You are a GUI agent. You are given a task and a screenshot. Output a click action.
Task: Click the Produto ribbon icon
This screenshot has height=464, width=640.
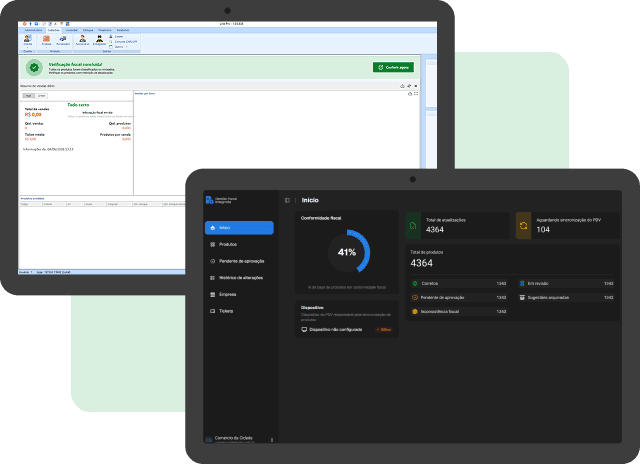pyautogui.click(x=47, y=40)
